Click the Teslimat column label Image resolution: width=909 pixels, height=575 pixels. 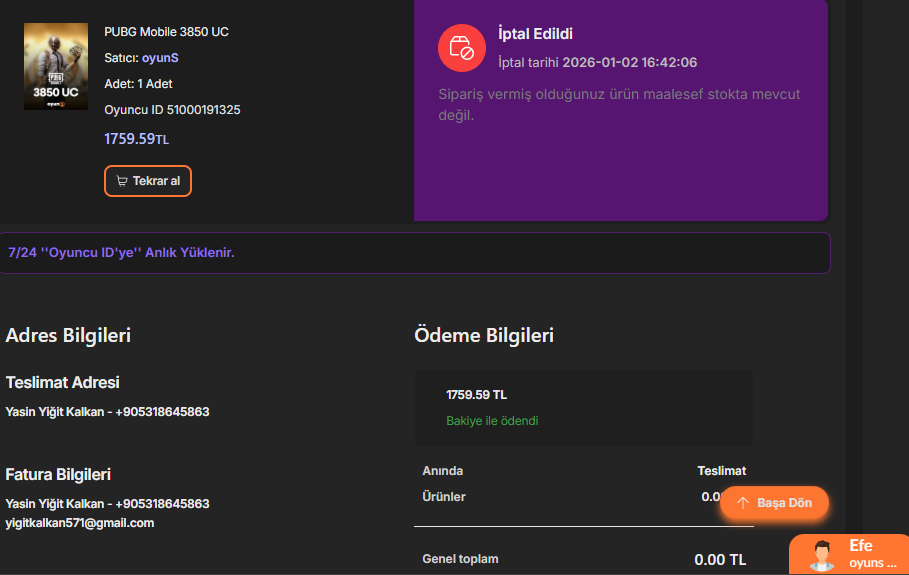pyautogui.click(x=721, y=471)
